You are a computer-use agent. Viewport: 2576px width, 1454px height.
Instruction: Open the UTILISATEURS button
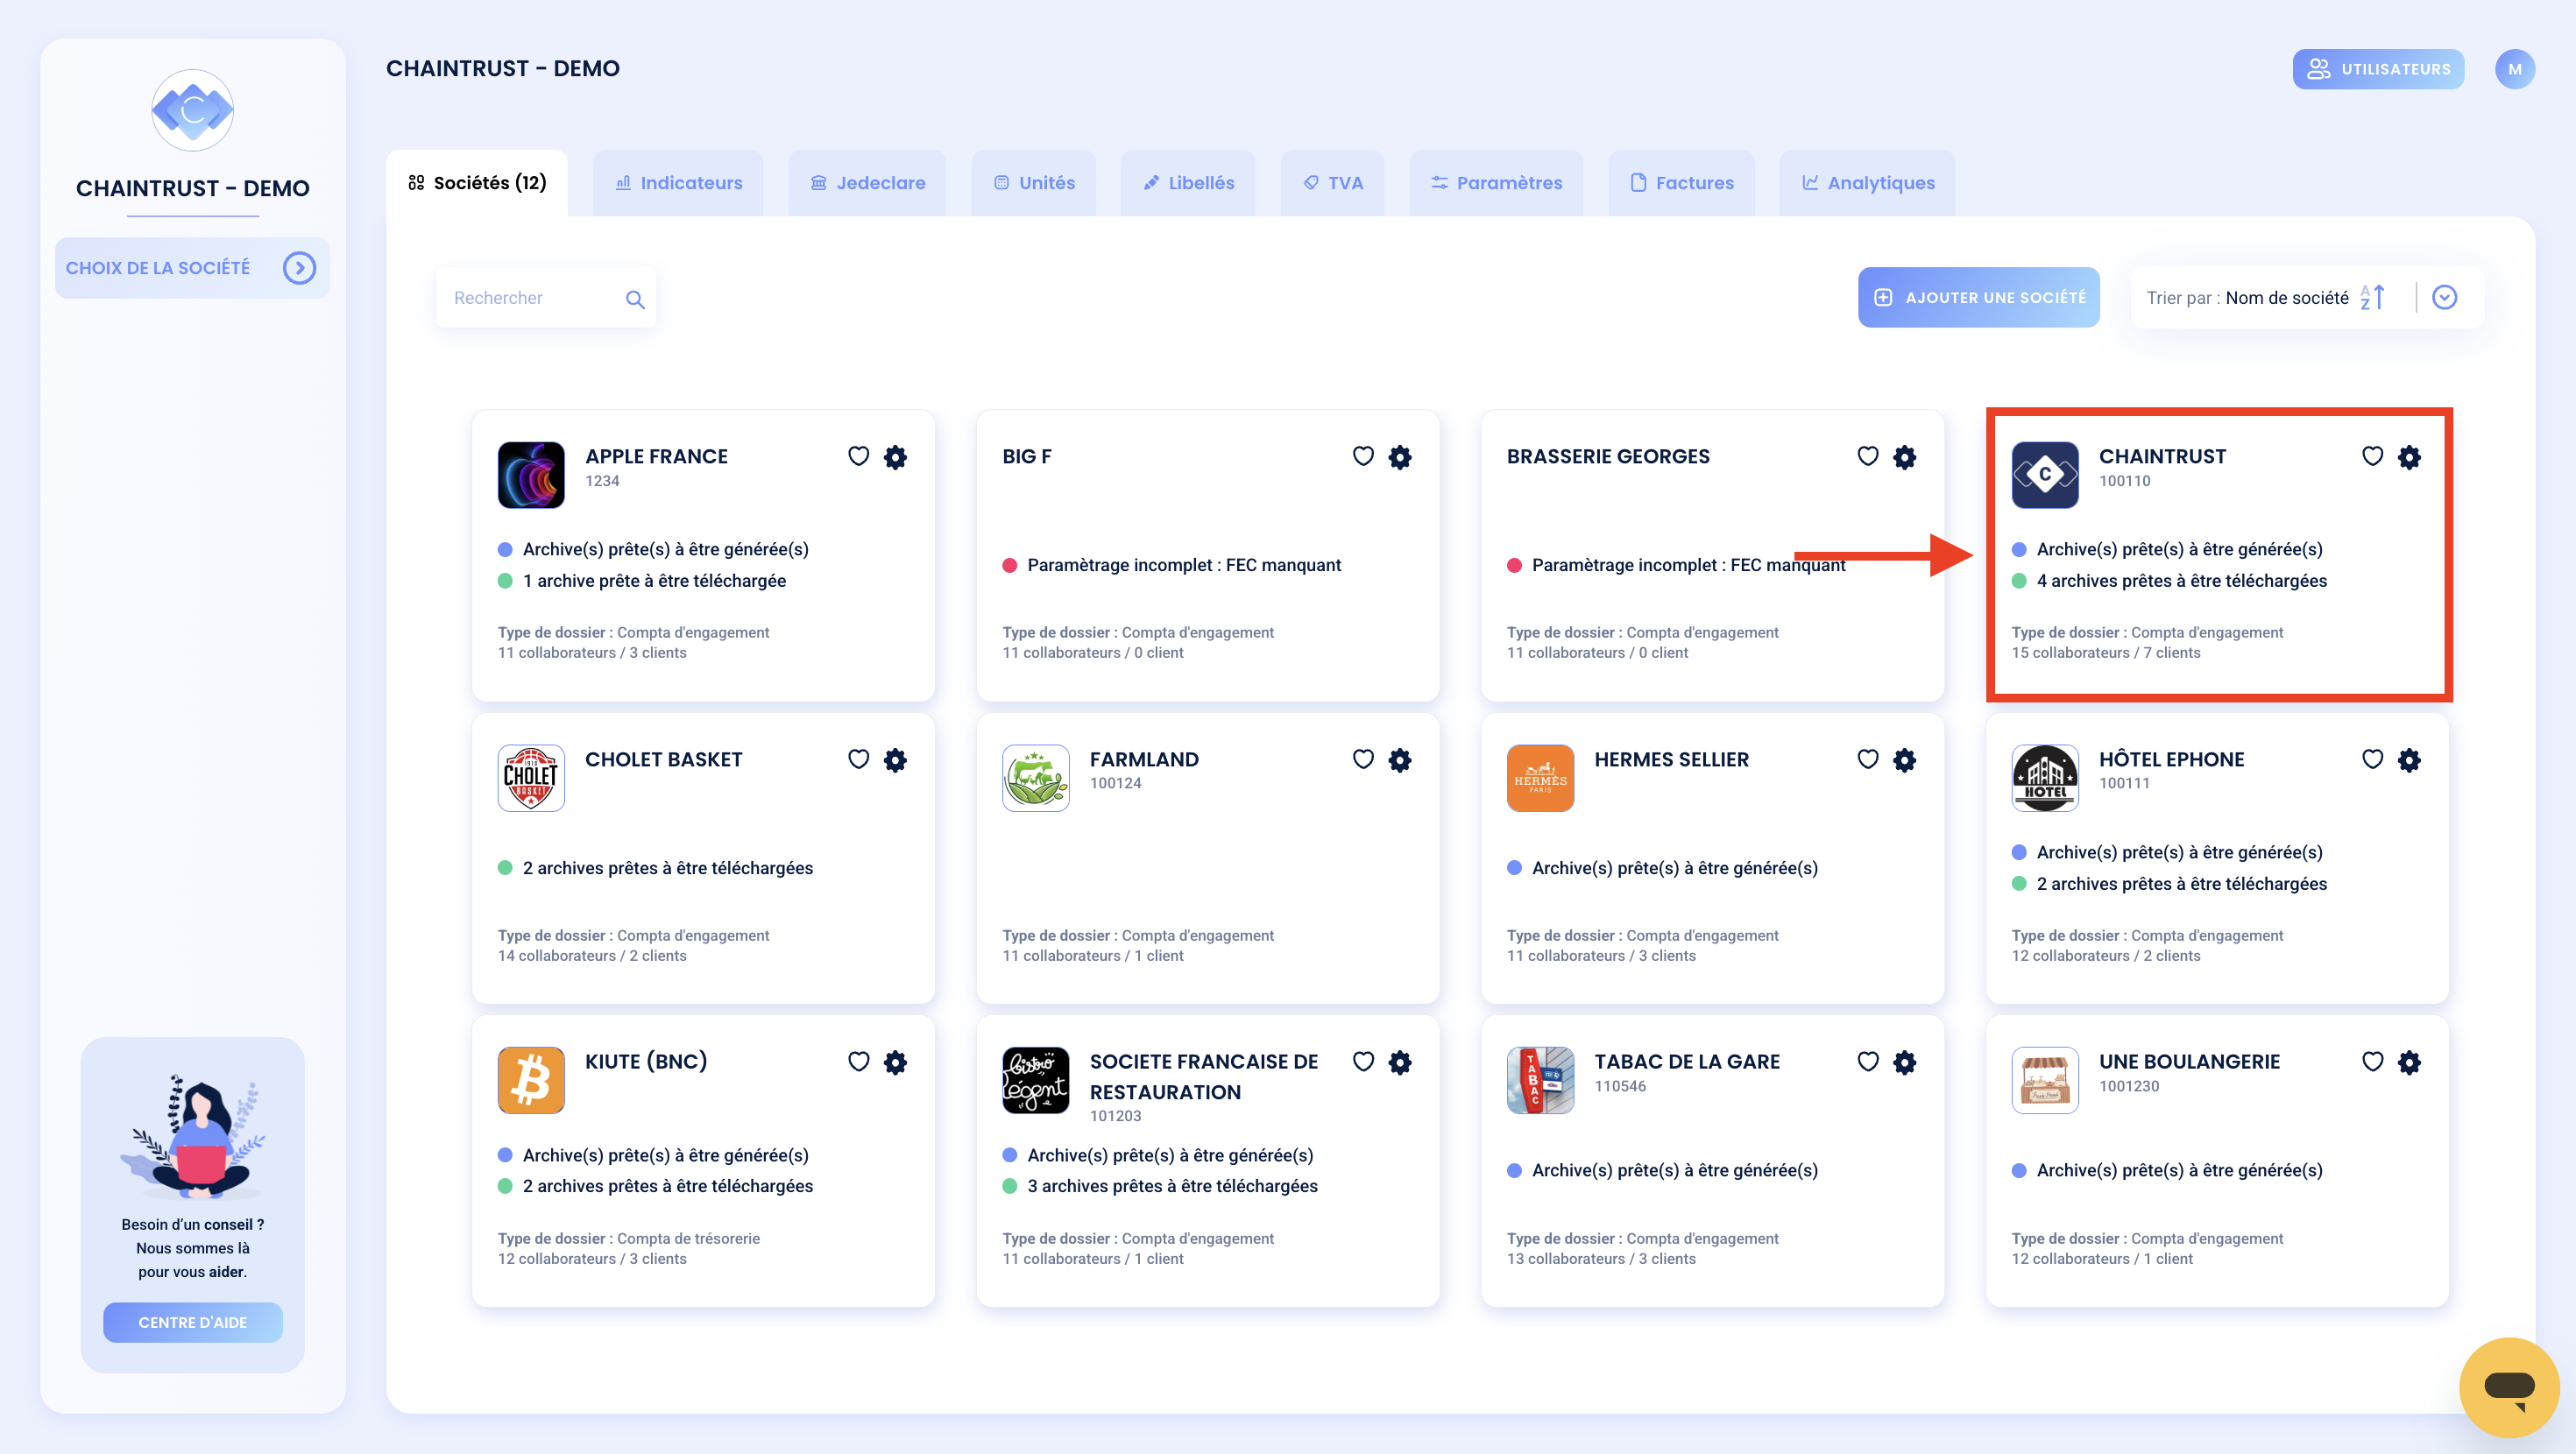tap(2378, 69)
